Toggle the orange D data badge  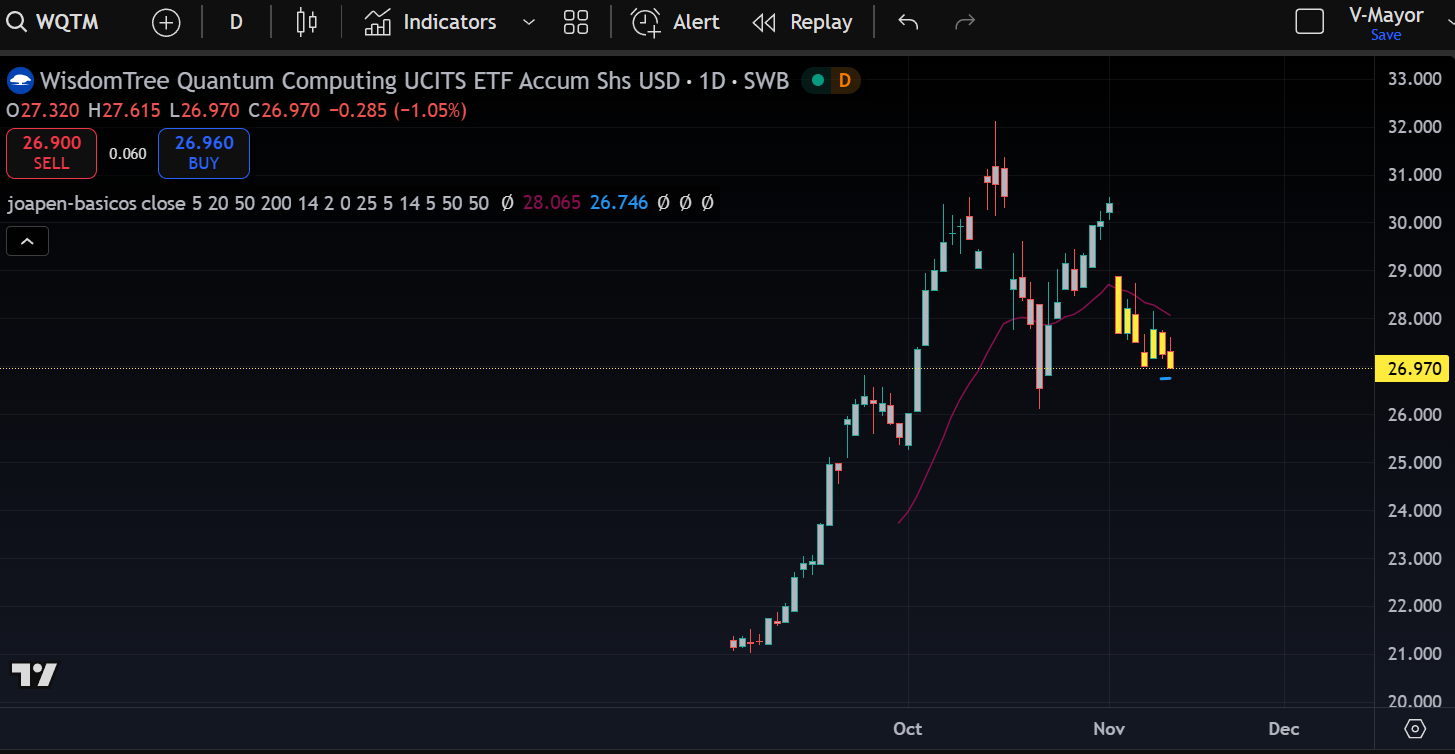(844, 81)
